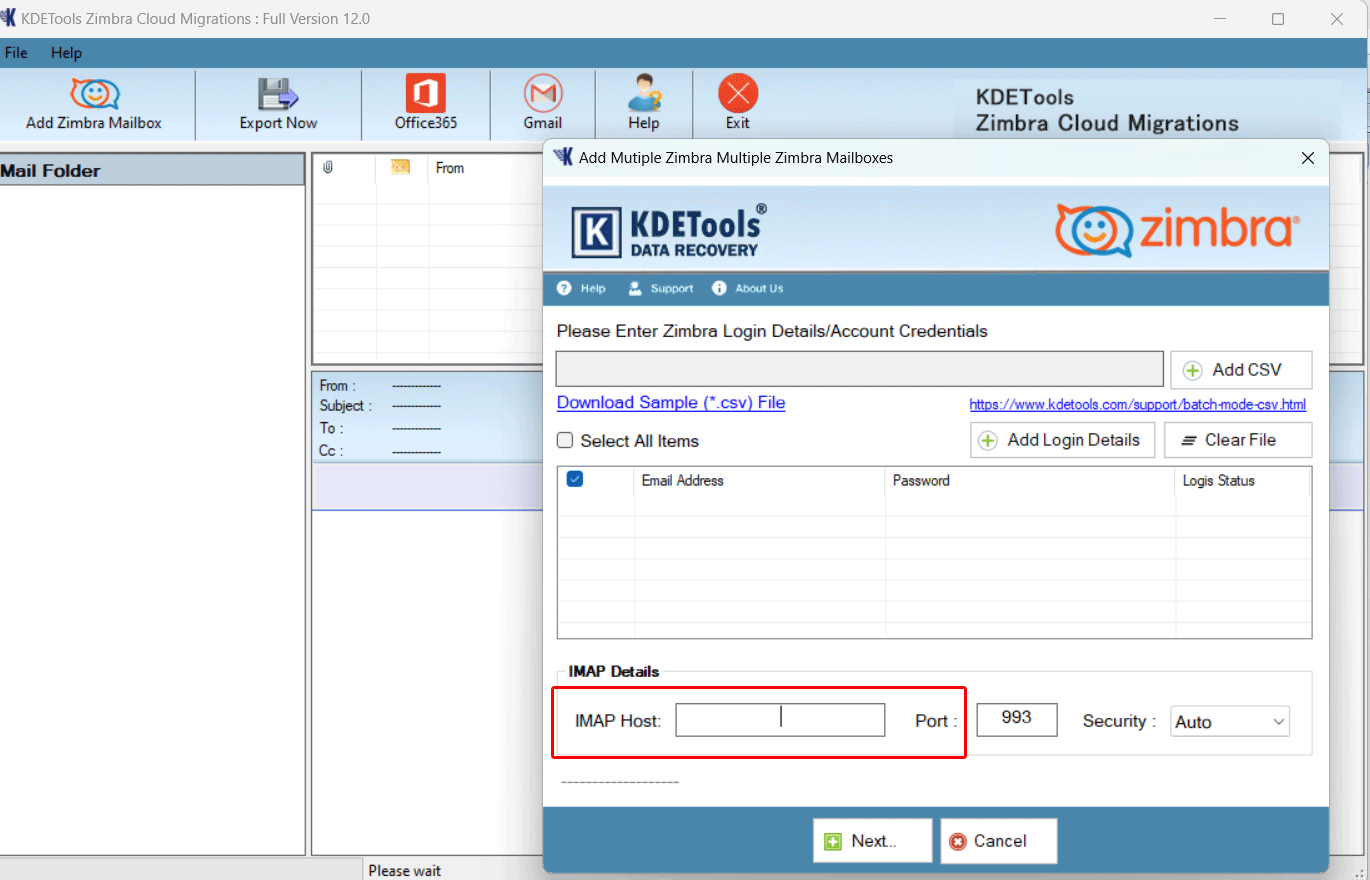Viewport: 1370px width, 880px height.
Task: Click the Please wait status bar text
Action: tap(404, 871)
